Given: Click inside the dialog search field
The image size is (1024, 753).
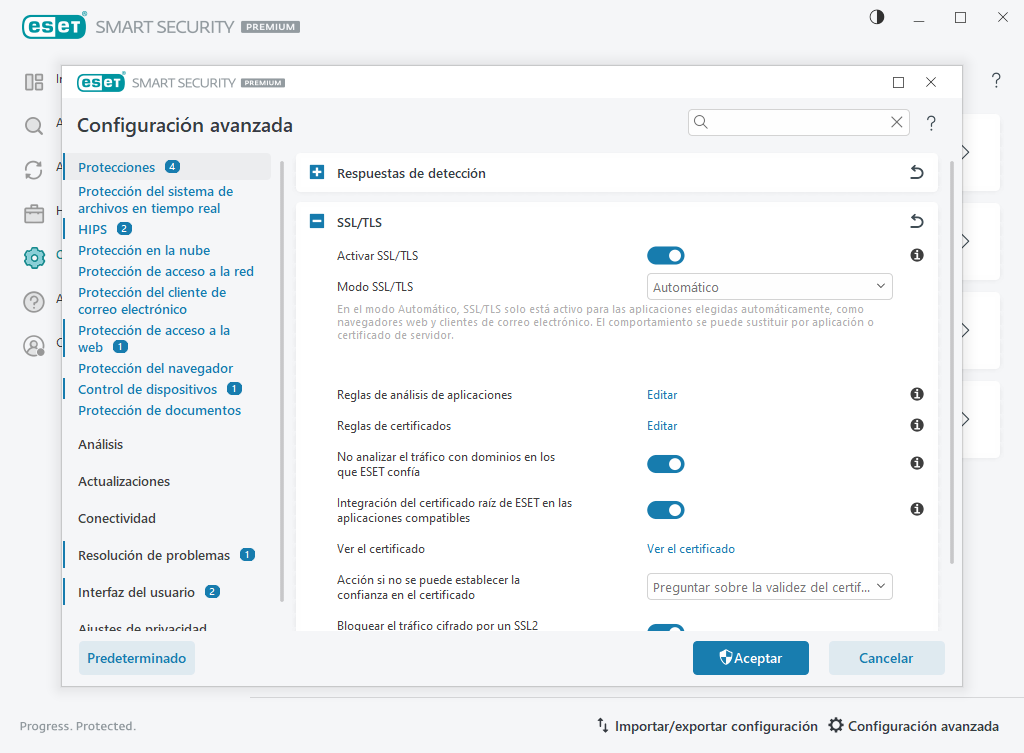Looking at the screenshot, I should coord(790,121).
